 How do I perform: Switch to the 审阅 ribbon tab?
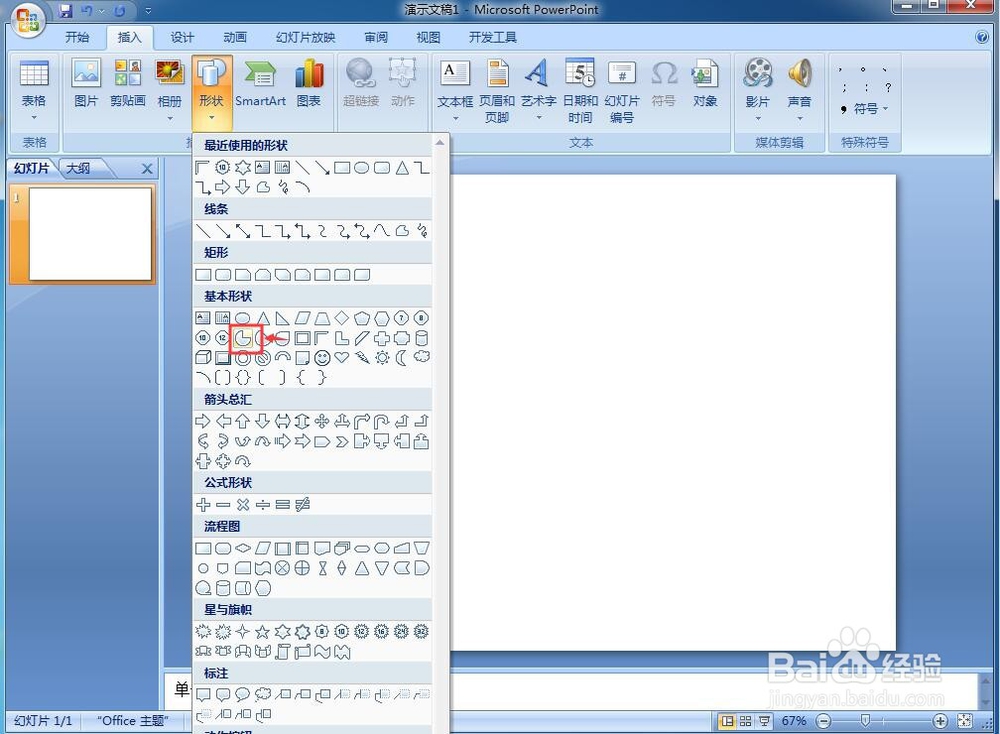pos(375,37)
